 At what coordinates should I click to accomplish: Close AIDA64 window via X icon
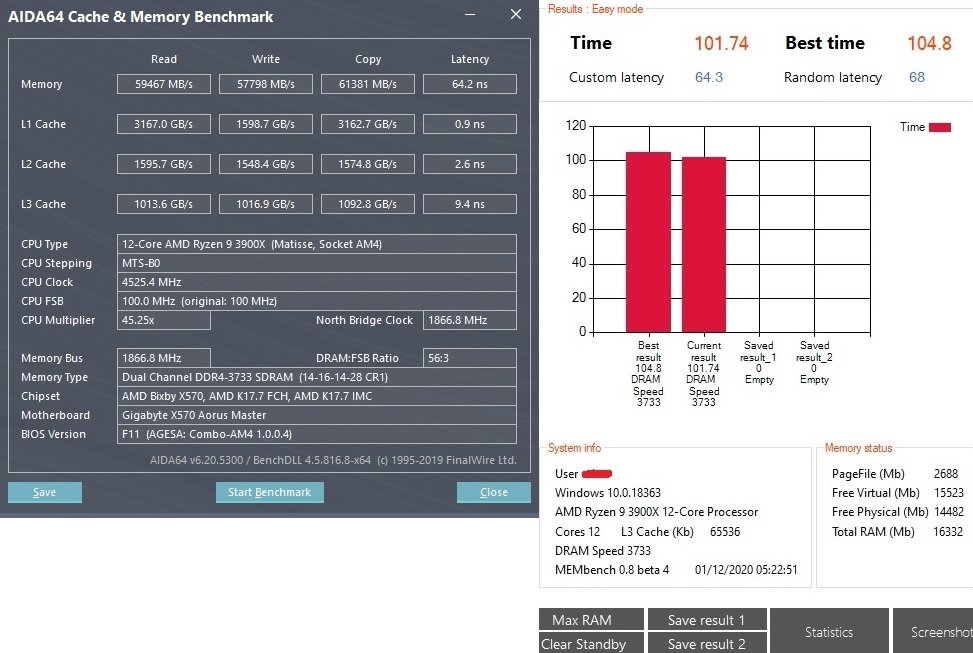516,14
